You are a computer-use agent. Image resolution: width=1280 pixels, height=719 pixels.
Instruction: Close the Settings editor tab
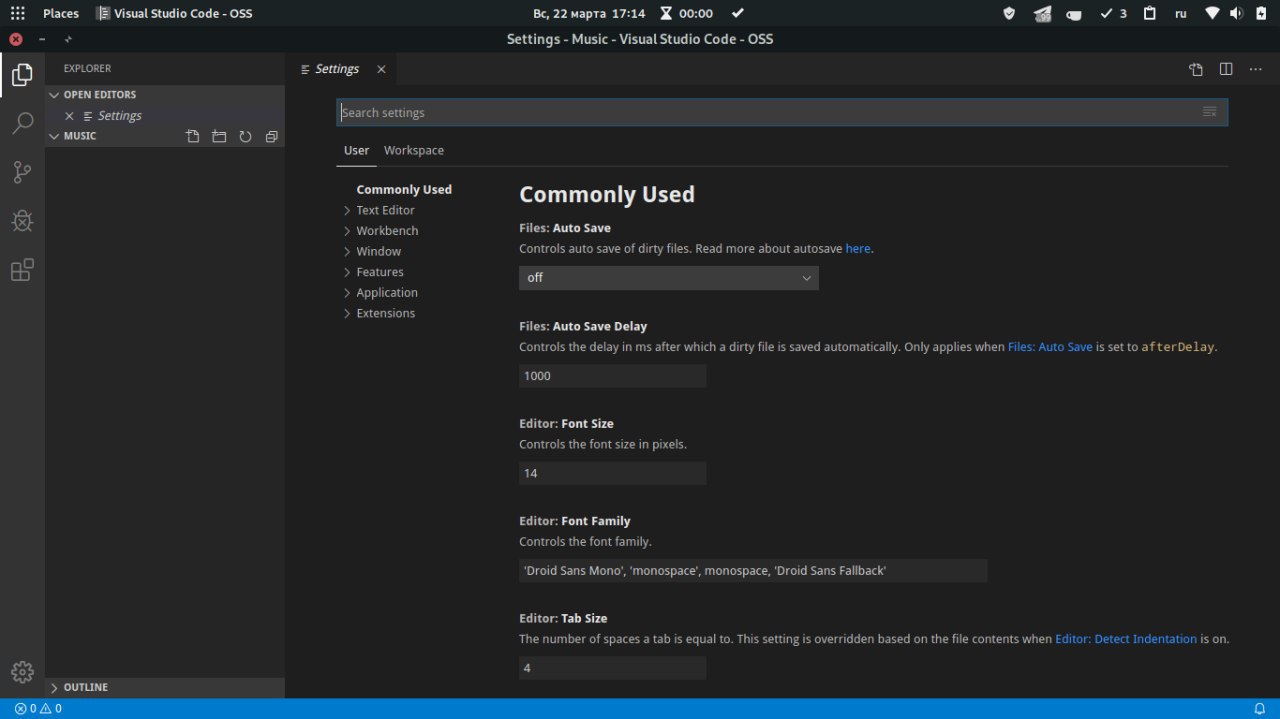(x=381, y=69)
